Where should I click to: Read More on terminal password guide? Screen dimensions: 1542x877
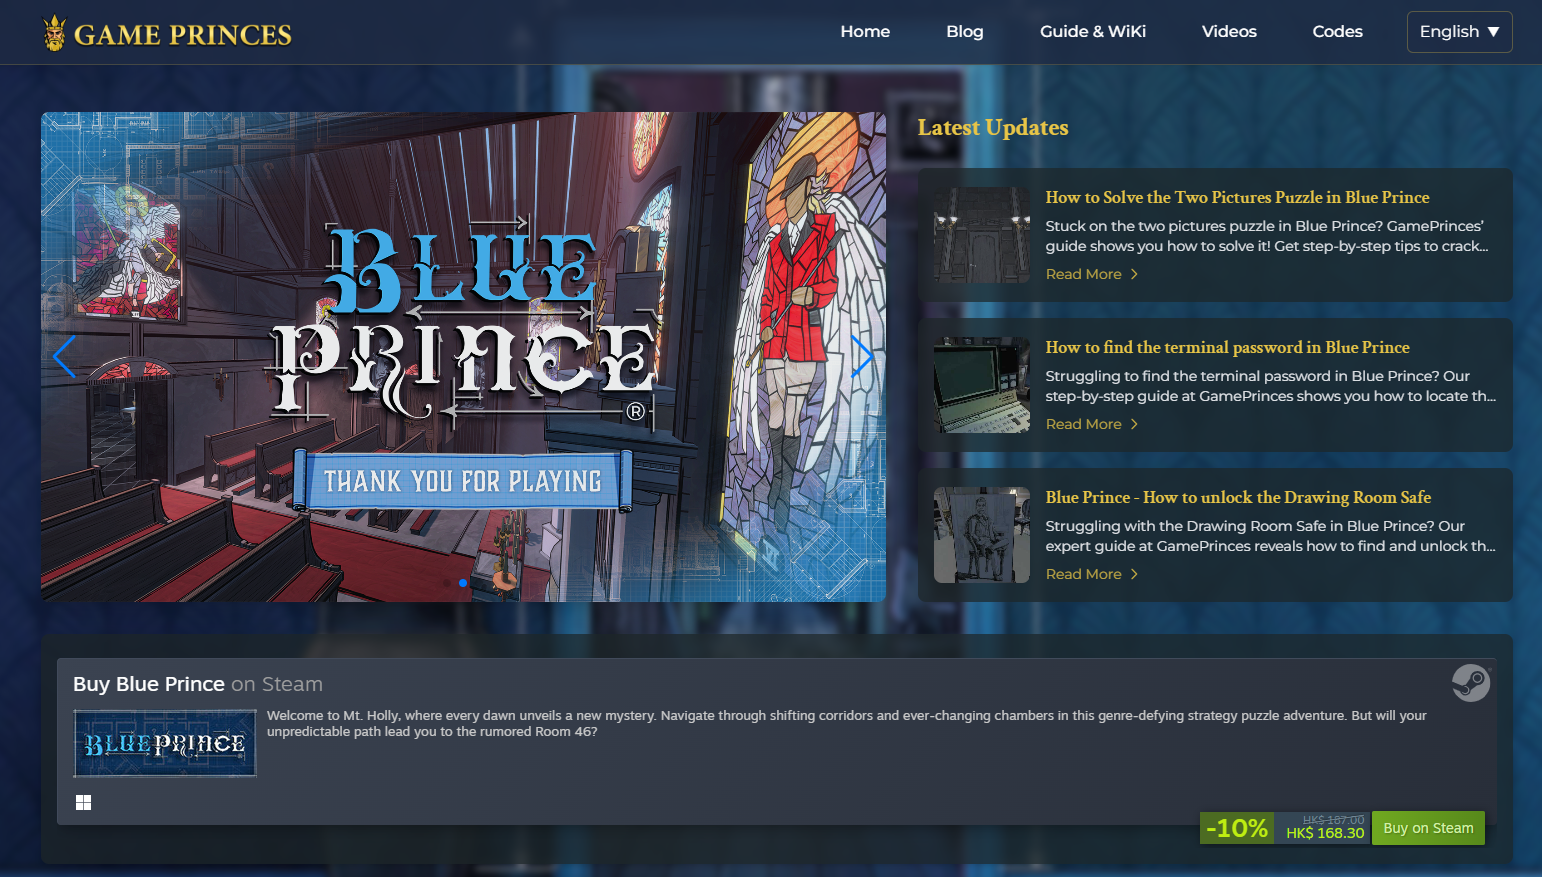tap(1091, 424)
